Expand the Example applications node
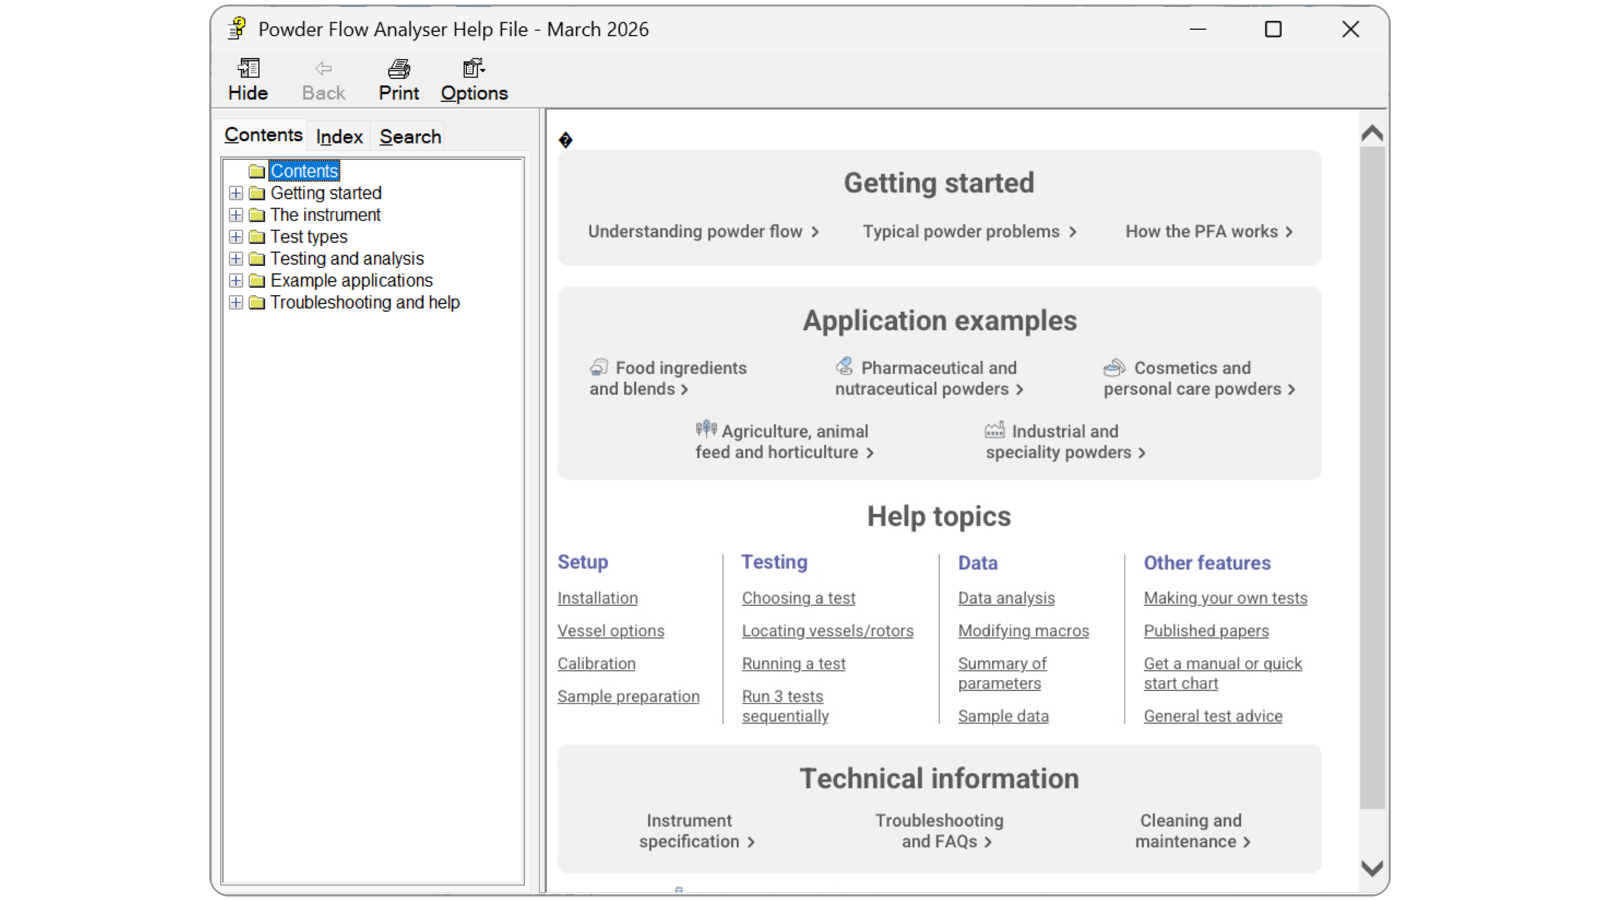 236,281
